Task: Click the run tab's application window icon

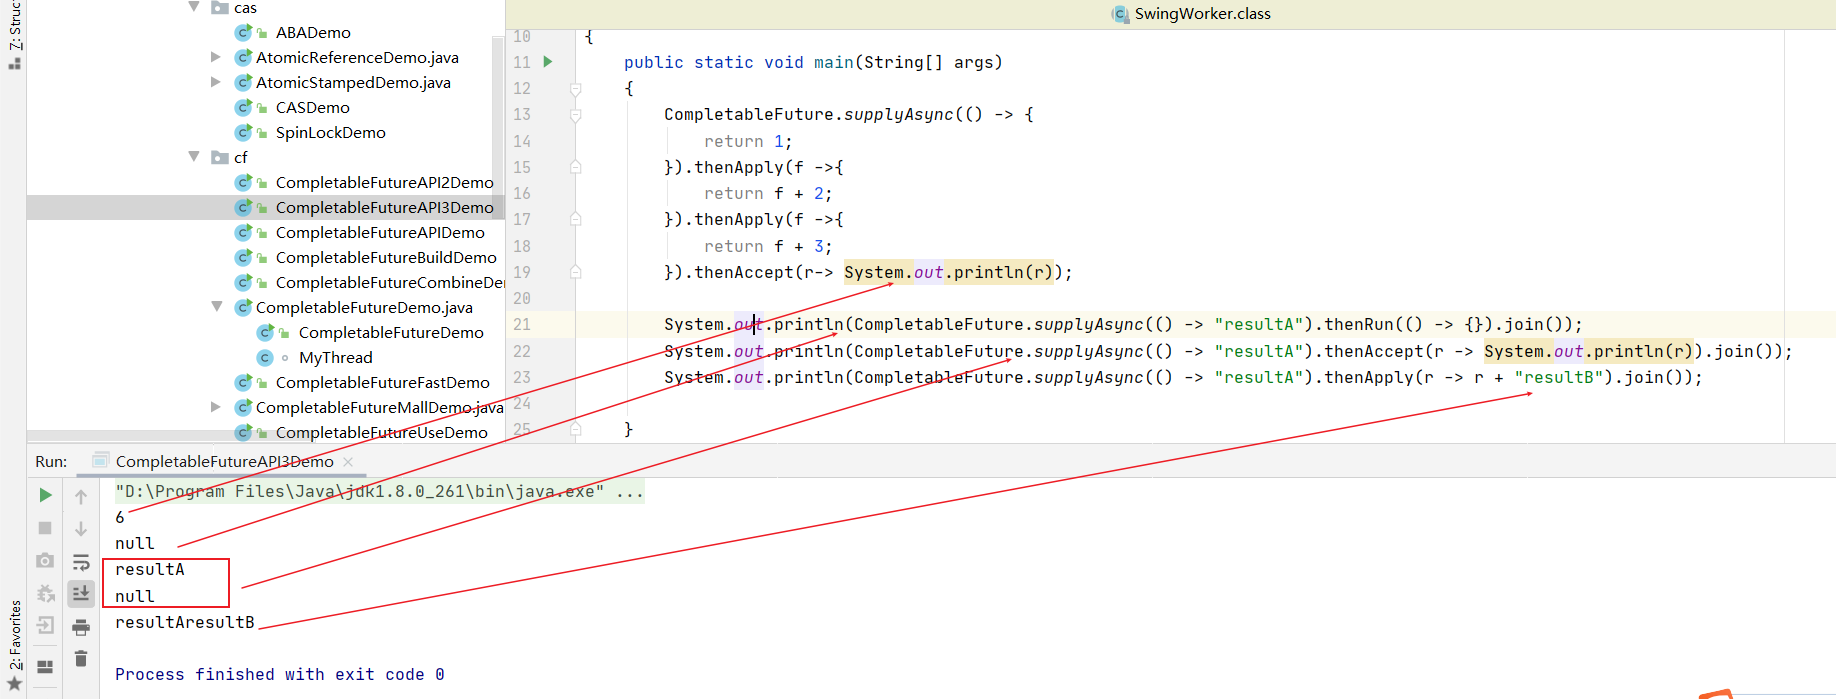Action: pos(100,460)
